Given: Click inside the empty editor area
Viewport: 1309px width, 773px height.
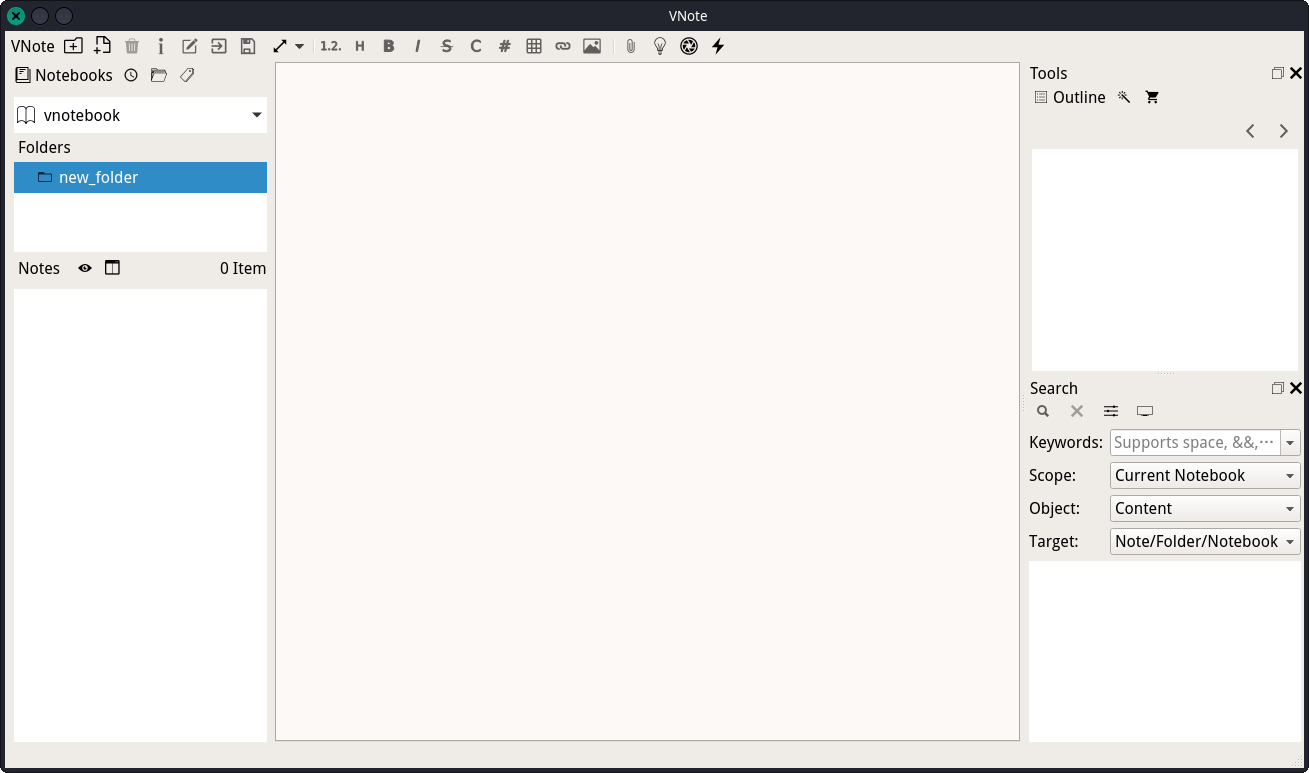Looking at the screenshot, I should [647, 402].
